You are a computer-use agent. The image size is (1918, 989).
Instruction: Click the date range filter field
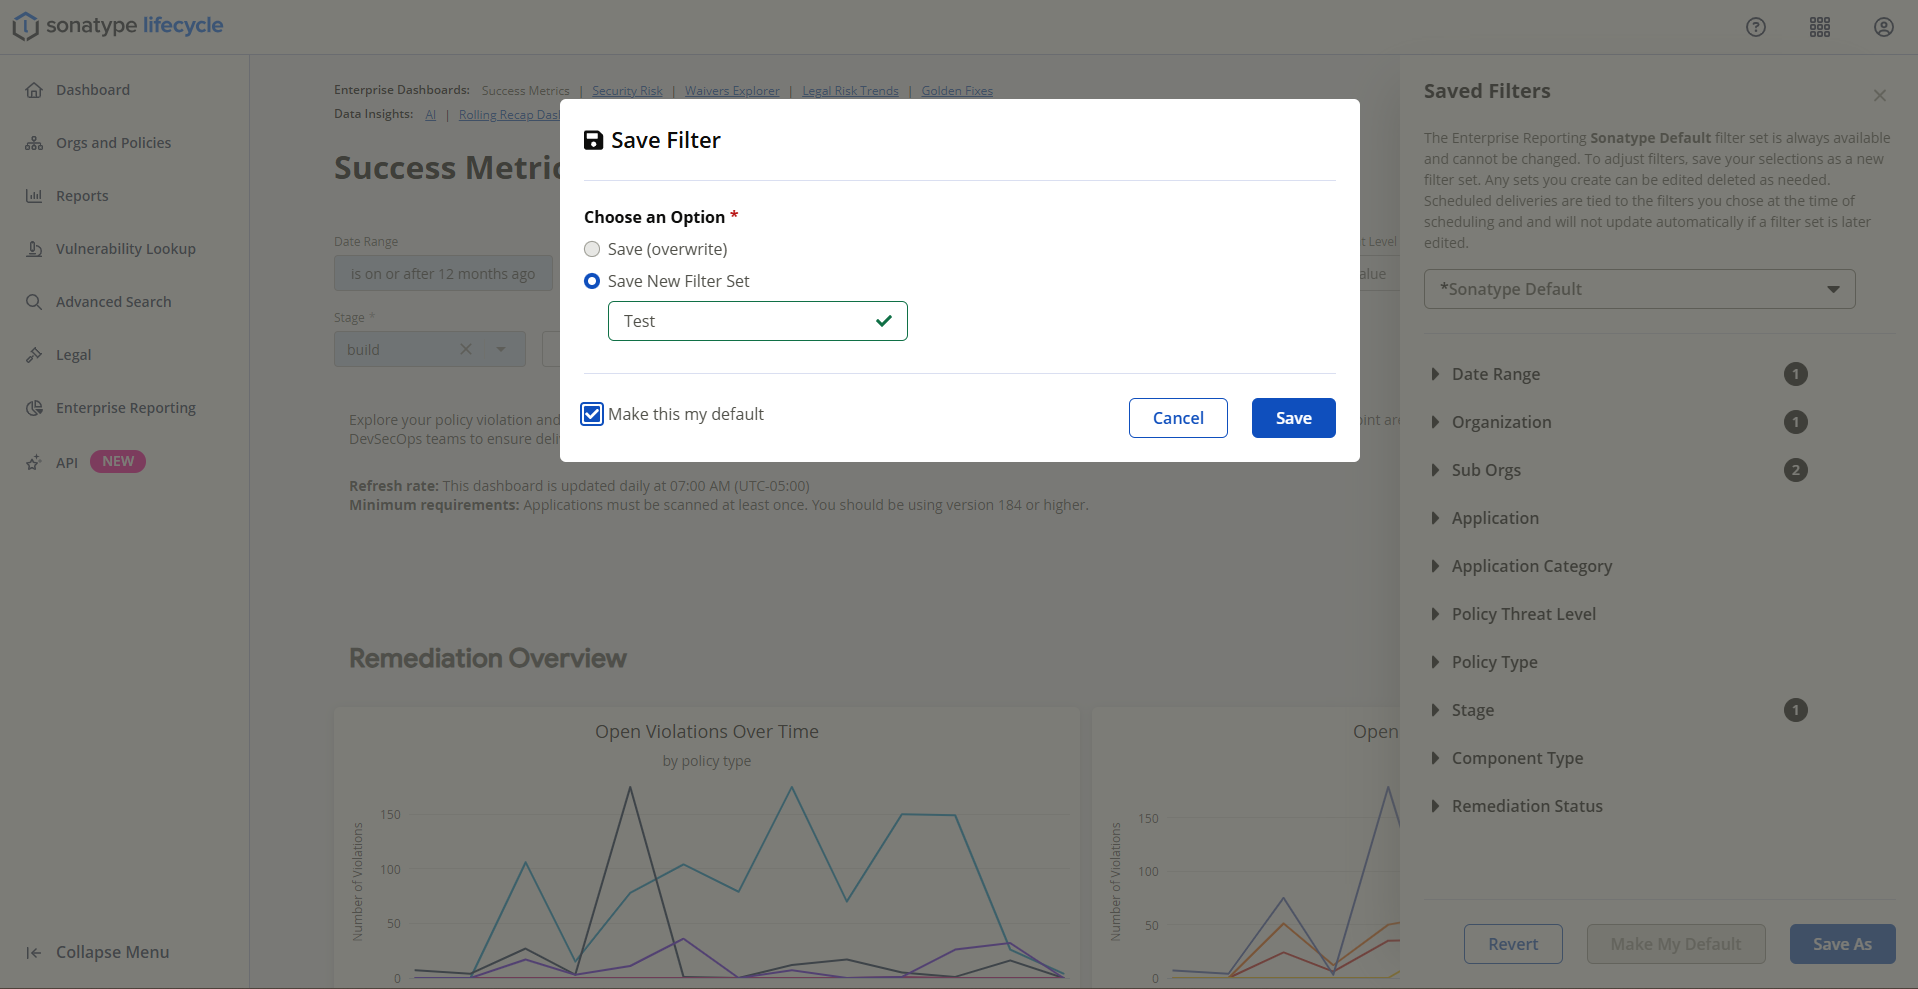443,273
